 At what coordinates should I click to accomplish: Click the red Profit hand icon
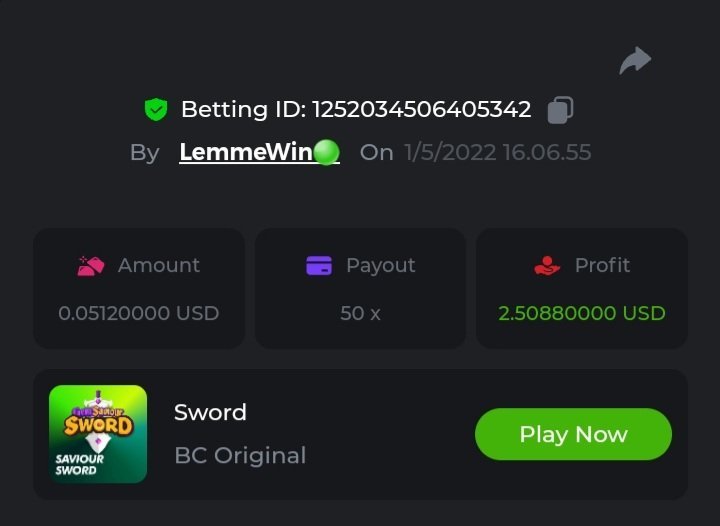click(x=547, y=265)
